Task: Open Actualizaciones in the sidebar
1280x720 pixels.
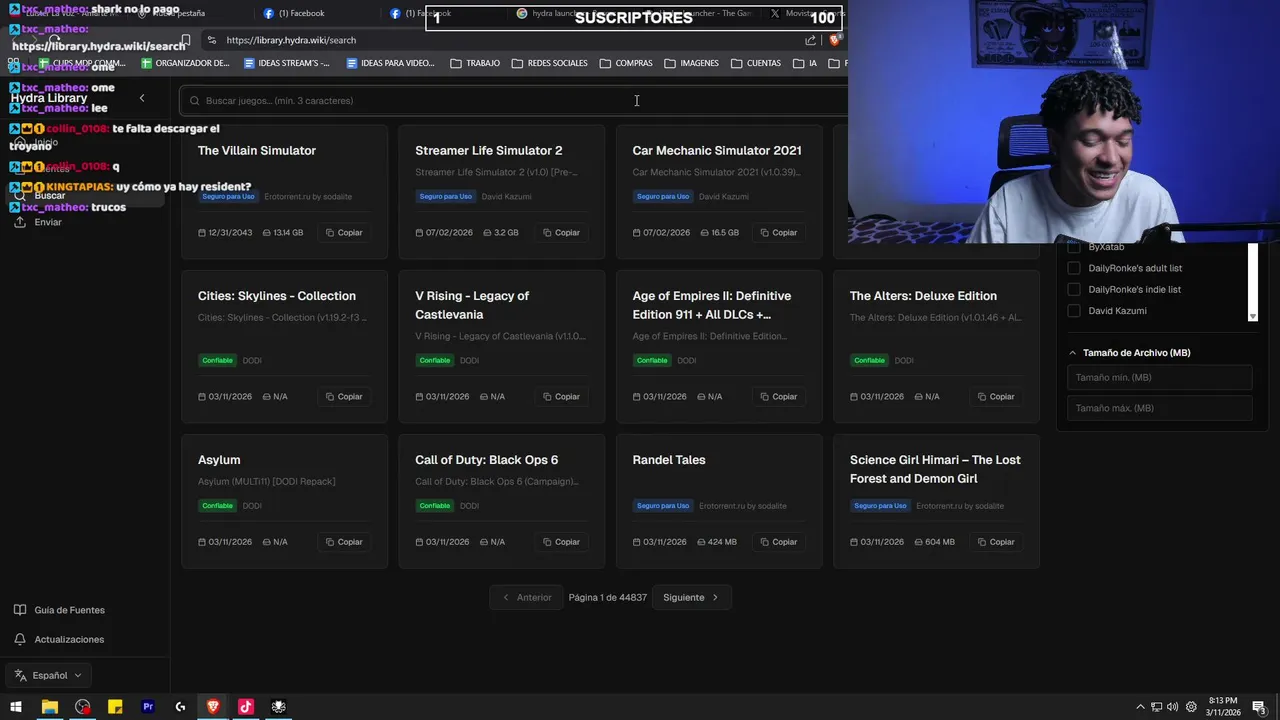Action: pos(59,639)
